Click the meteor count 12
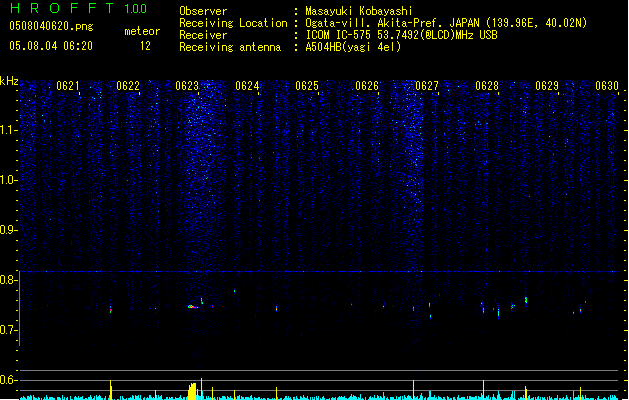The height and width of the screenshot is (400, 629). 145,46
